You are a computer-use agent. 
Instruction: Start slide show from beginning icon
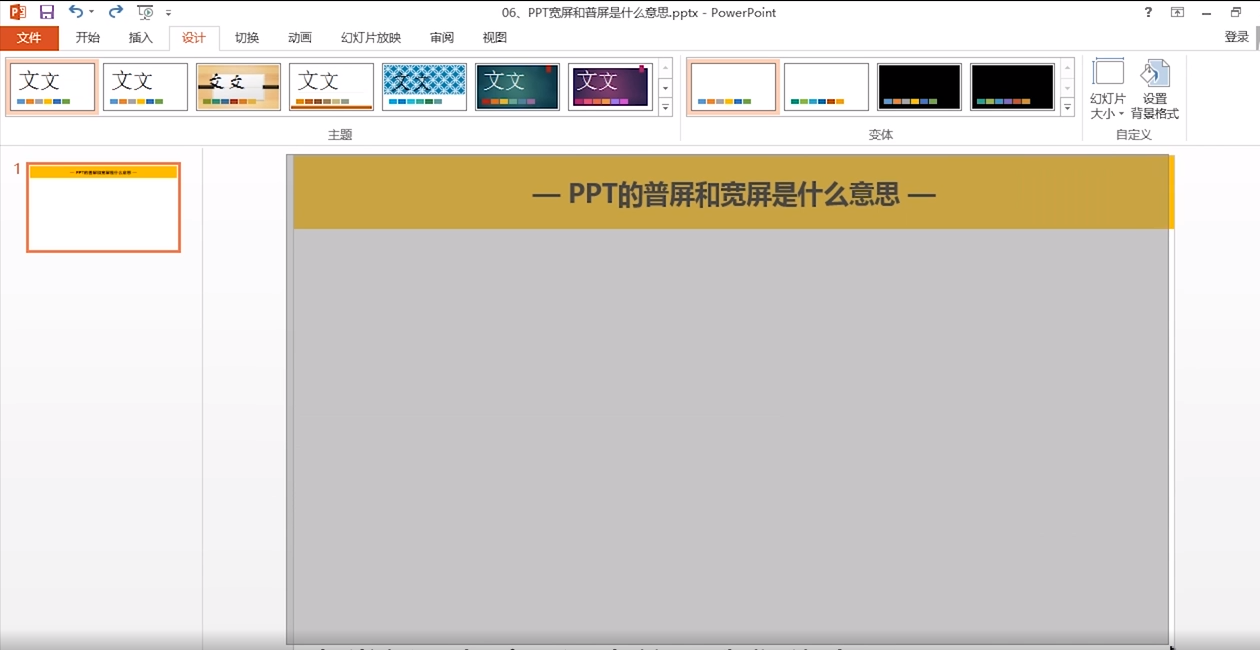pyautogui.click(x=146, y=12)
